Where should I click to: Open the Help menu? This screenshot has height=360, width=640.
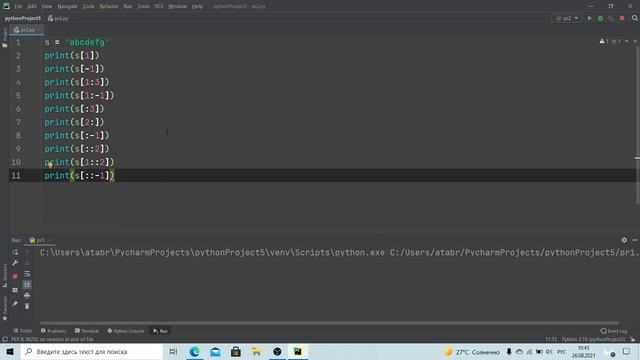pos(197,6)
